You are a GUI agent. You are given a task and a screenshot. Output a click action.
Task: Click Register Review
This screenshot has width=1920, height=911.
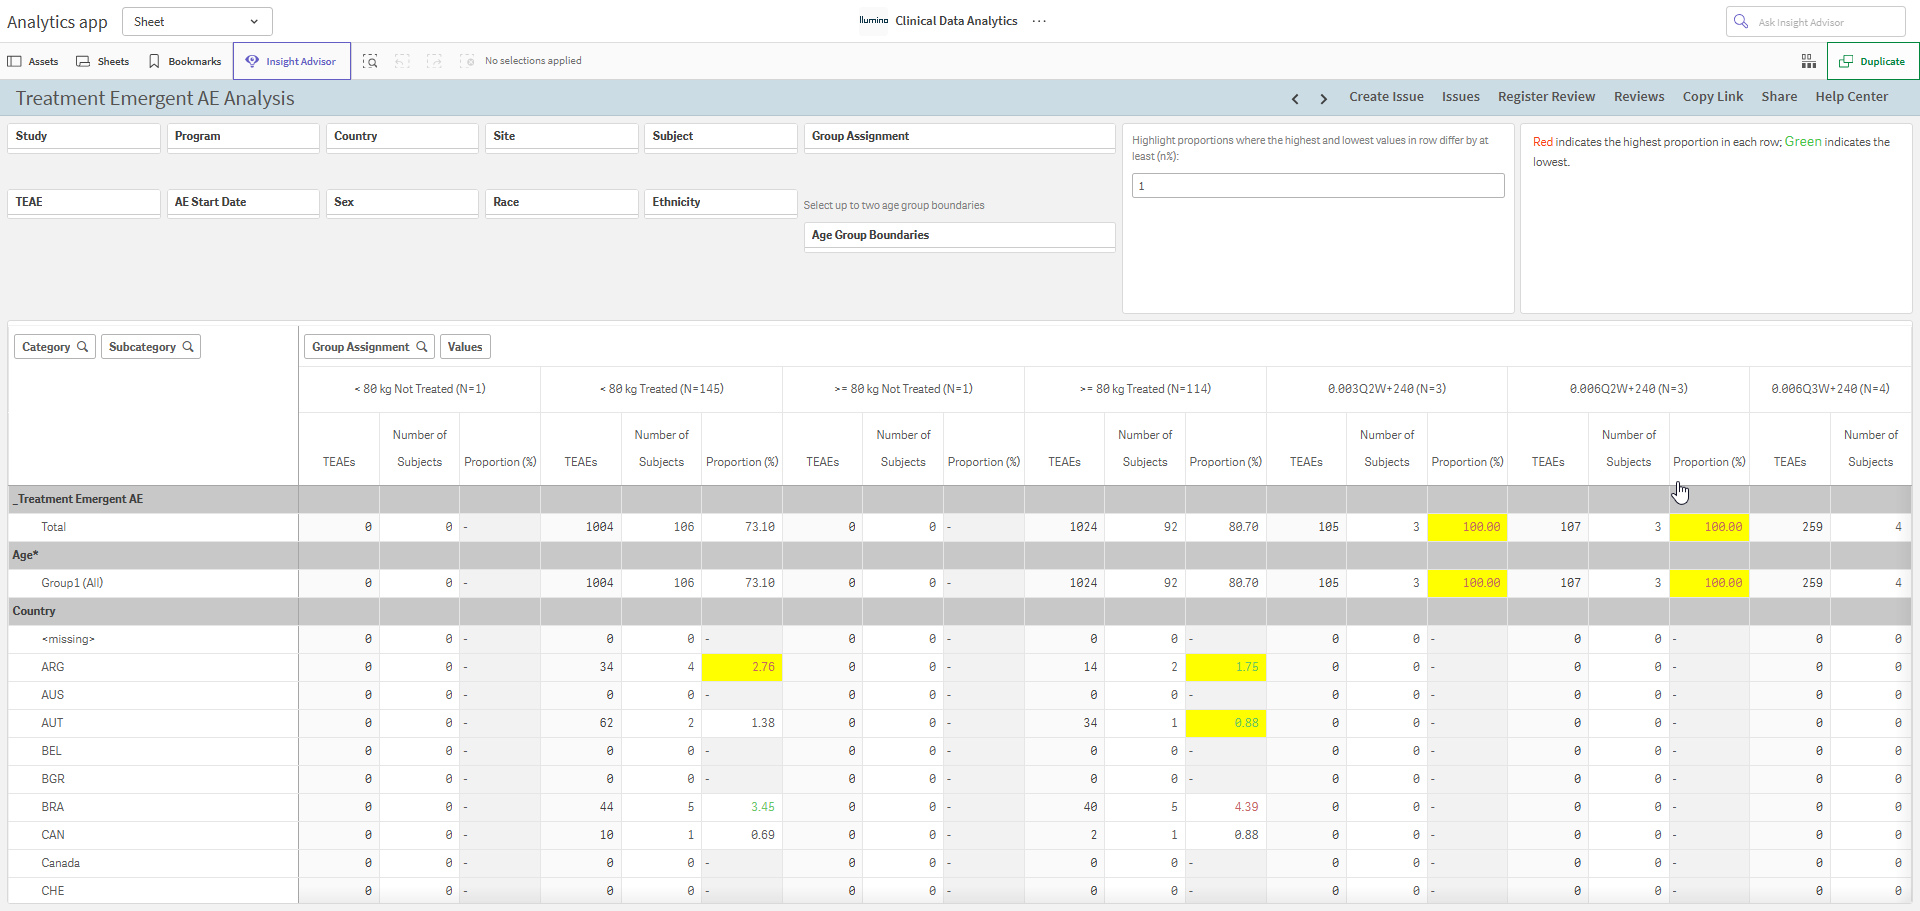1546,97
